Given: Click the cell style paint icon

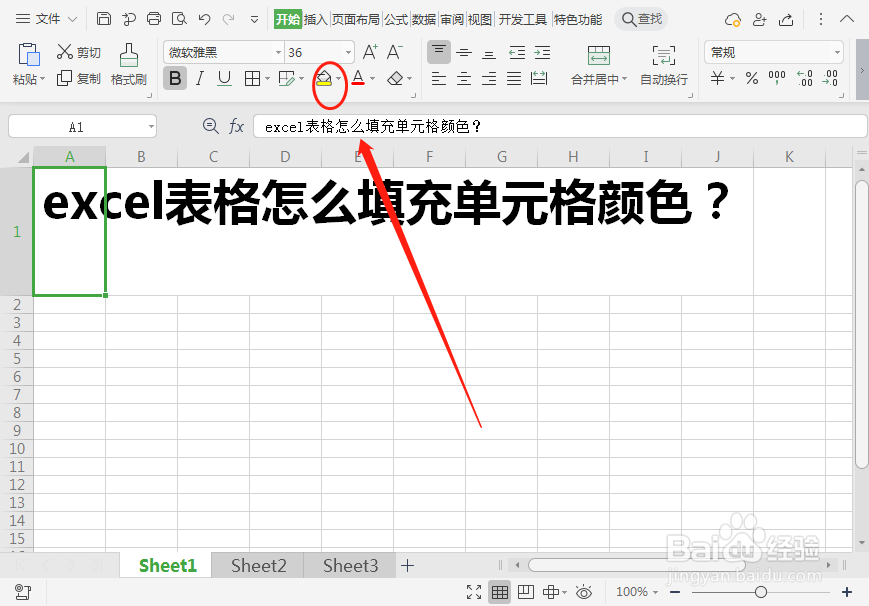Looking at the screenshot, I should tap(287, 79).
